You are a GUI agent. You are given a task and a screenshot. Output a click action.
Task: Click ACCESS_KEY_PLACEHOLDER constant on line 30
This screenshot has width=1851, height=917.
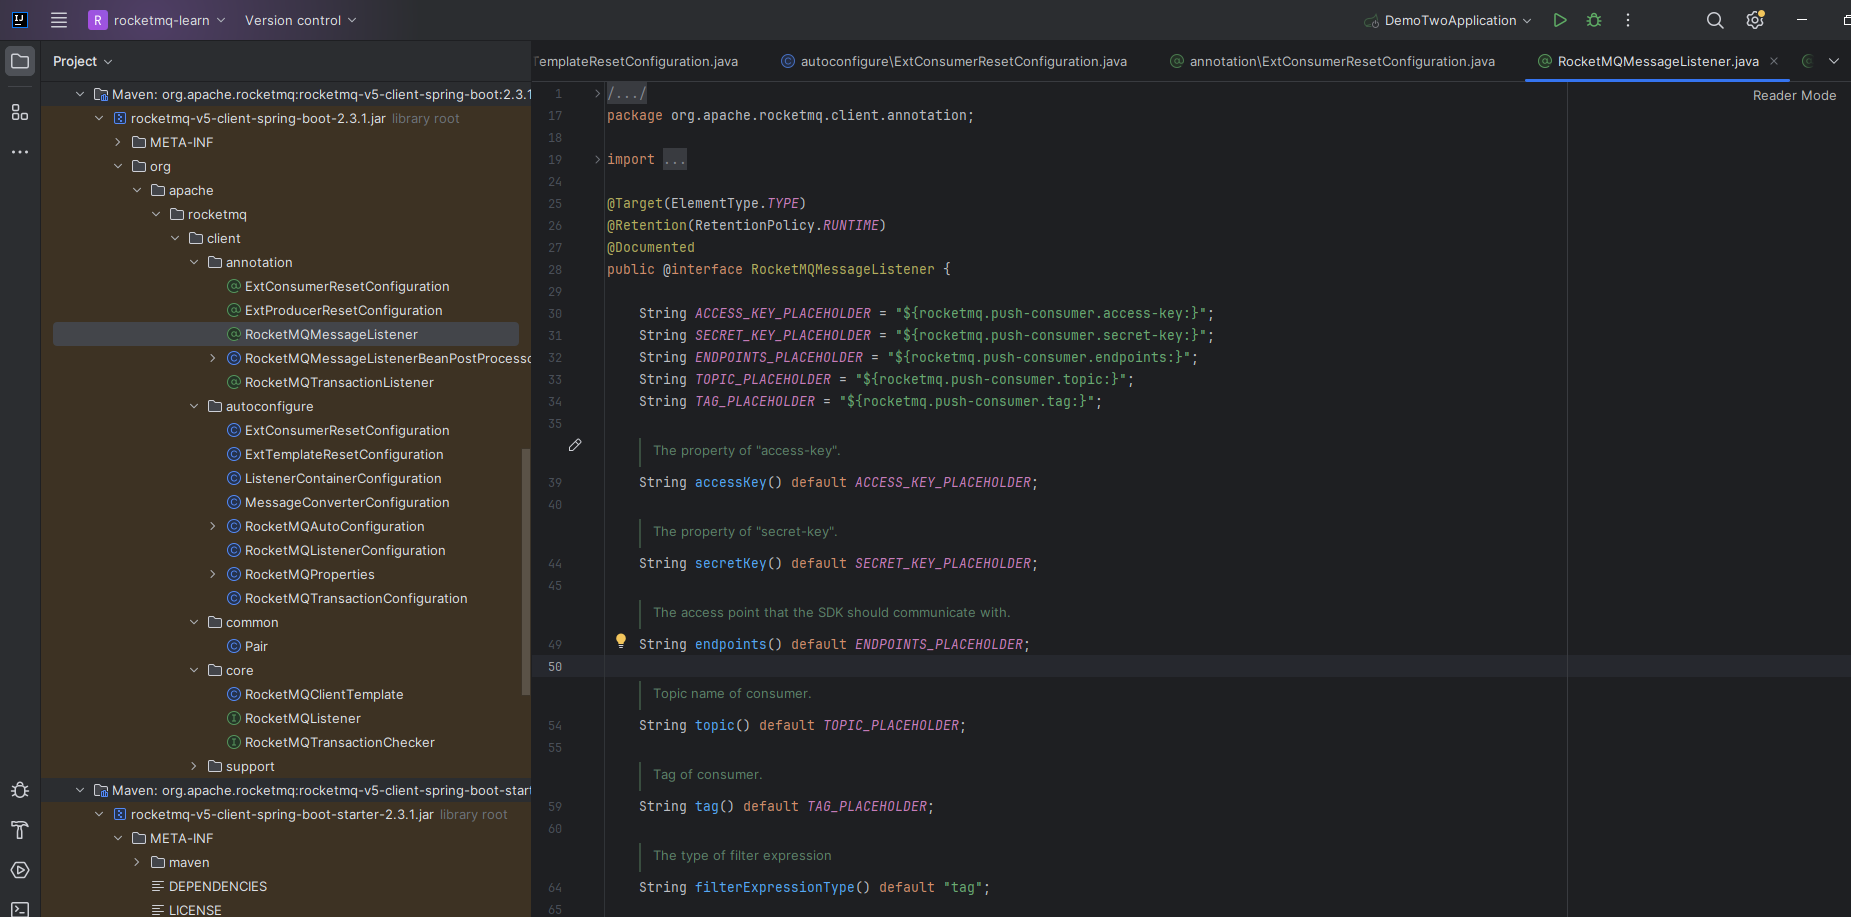[783, 313]
